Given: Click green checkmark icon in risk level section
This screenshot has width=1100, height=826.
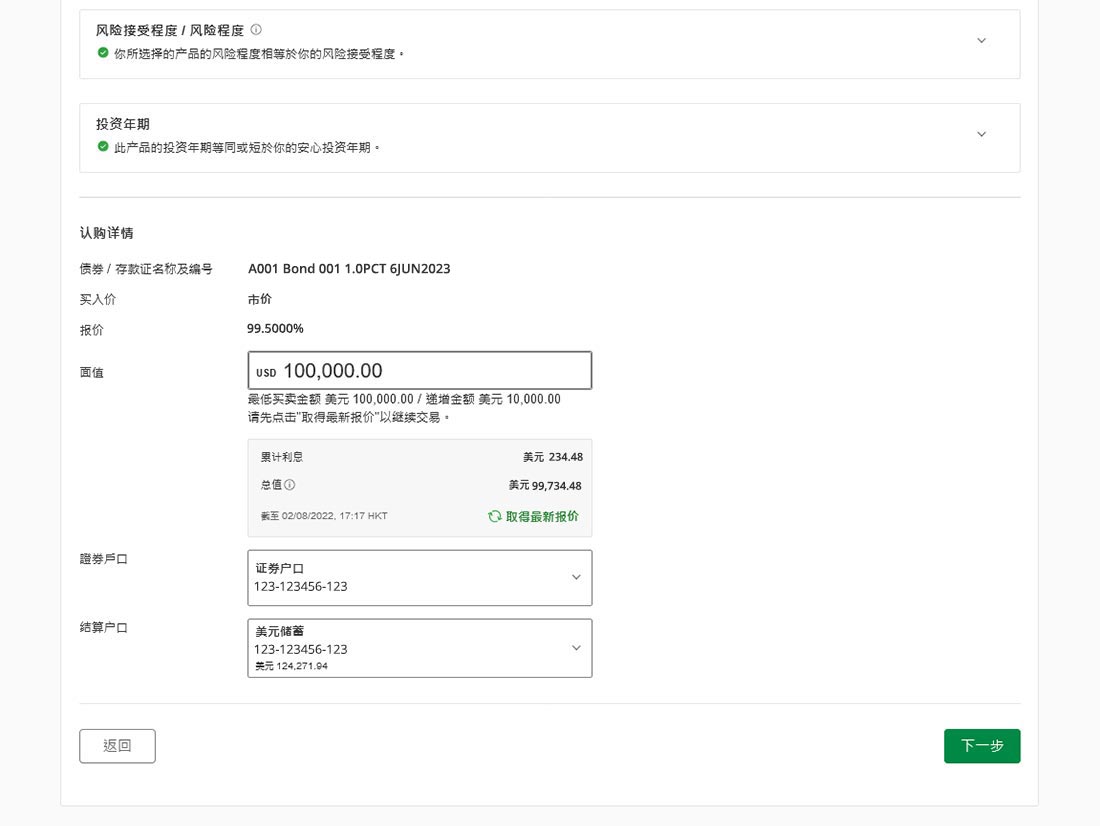Looking at the screenshot, I should click(x=103, y=53).
